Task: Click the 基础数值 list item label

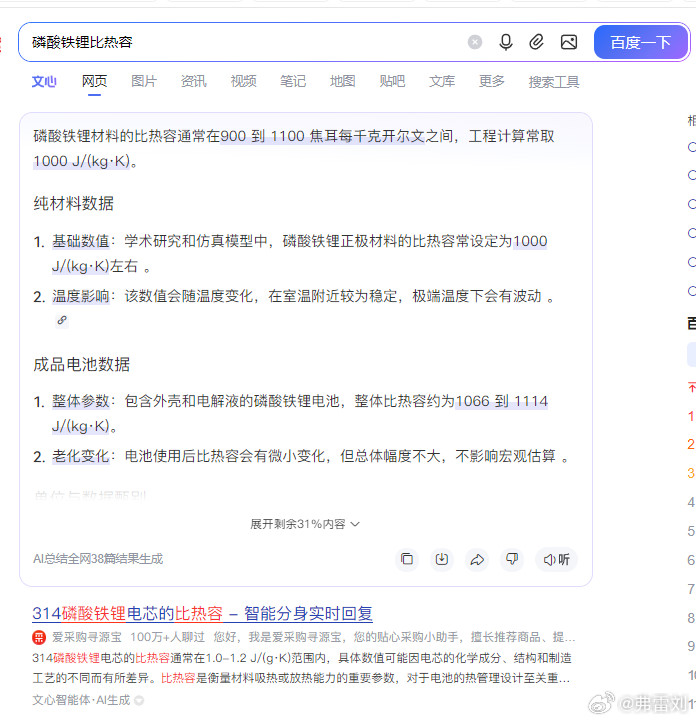Action: [81, 241]
